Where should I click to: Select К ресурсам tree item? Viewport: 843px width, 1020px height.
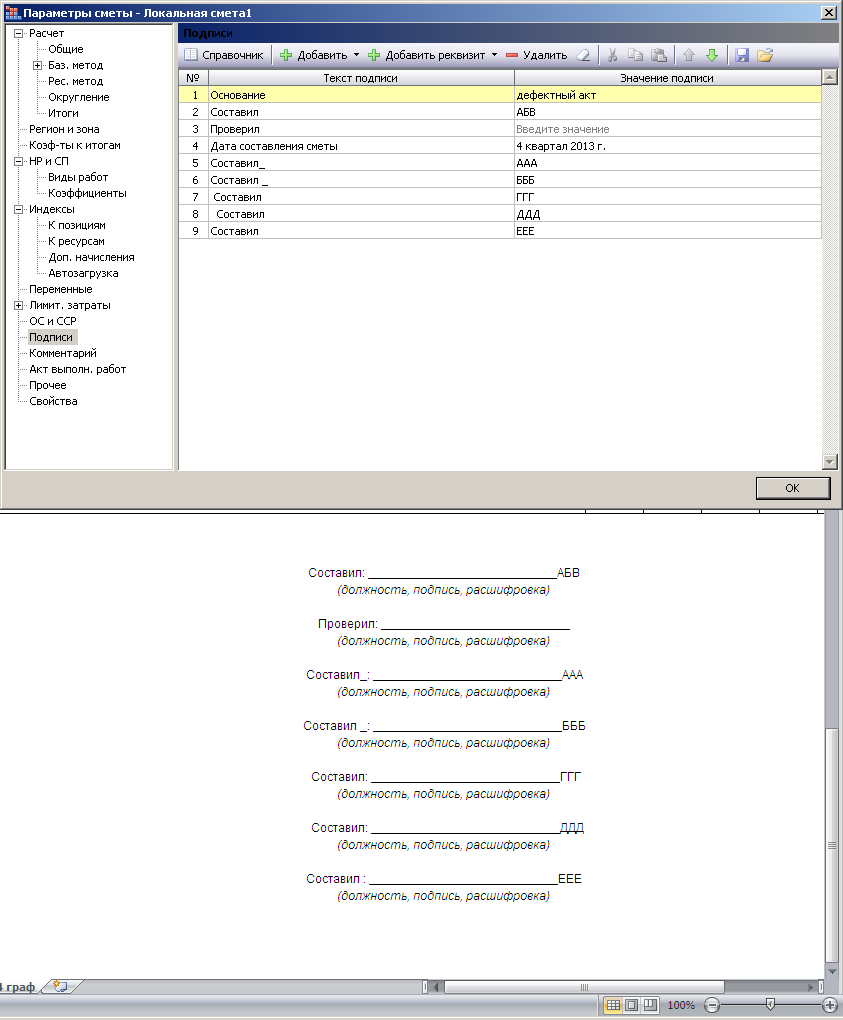[x=76, y=241]
